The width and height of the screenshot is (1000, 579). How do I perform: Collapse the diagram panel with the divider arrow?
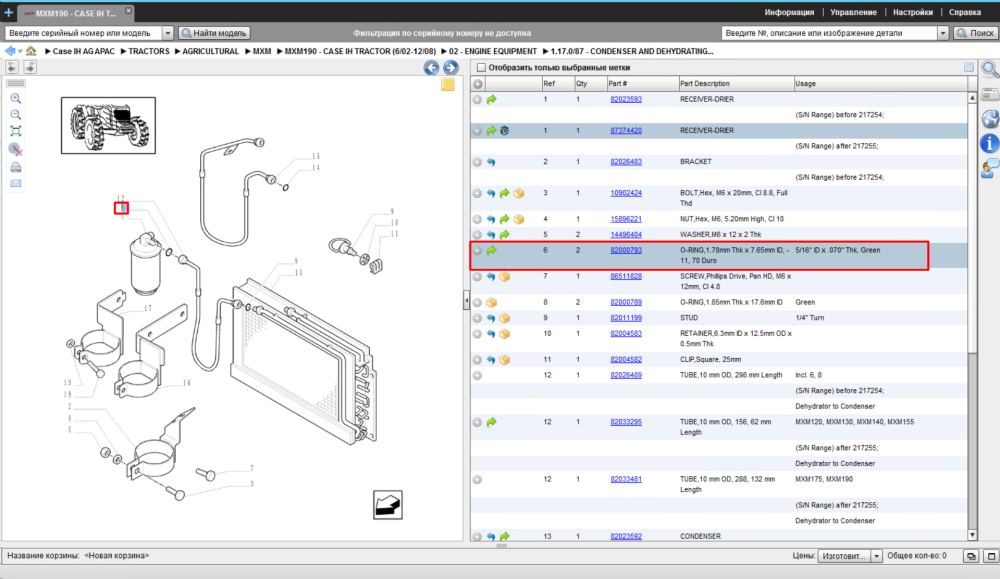(x=466, y=300)
